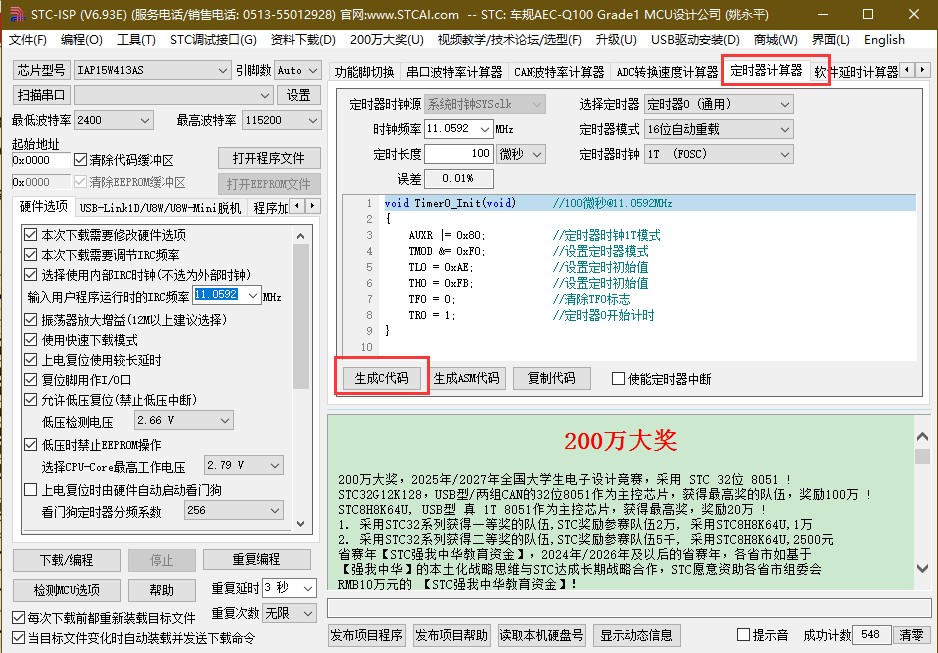Open 最高波特率 115200 dropdown

coord(281,120)
